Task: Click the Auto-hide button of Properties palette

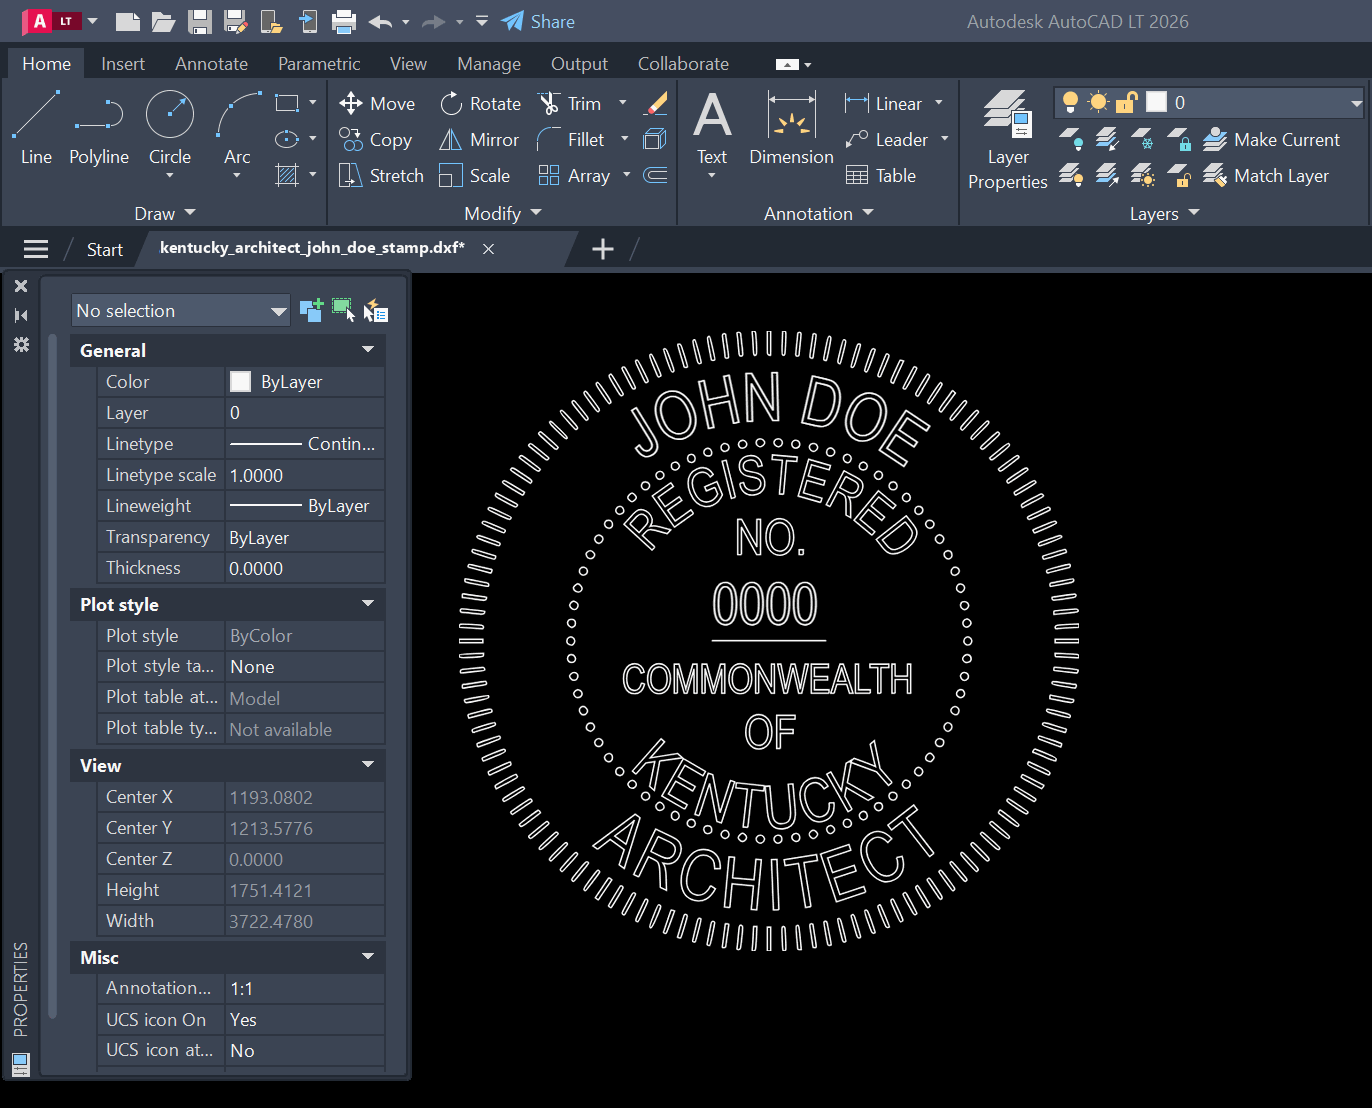Action: 21,315
